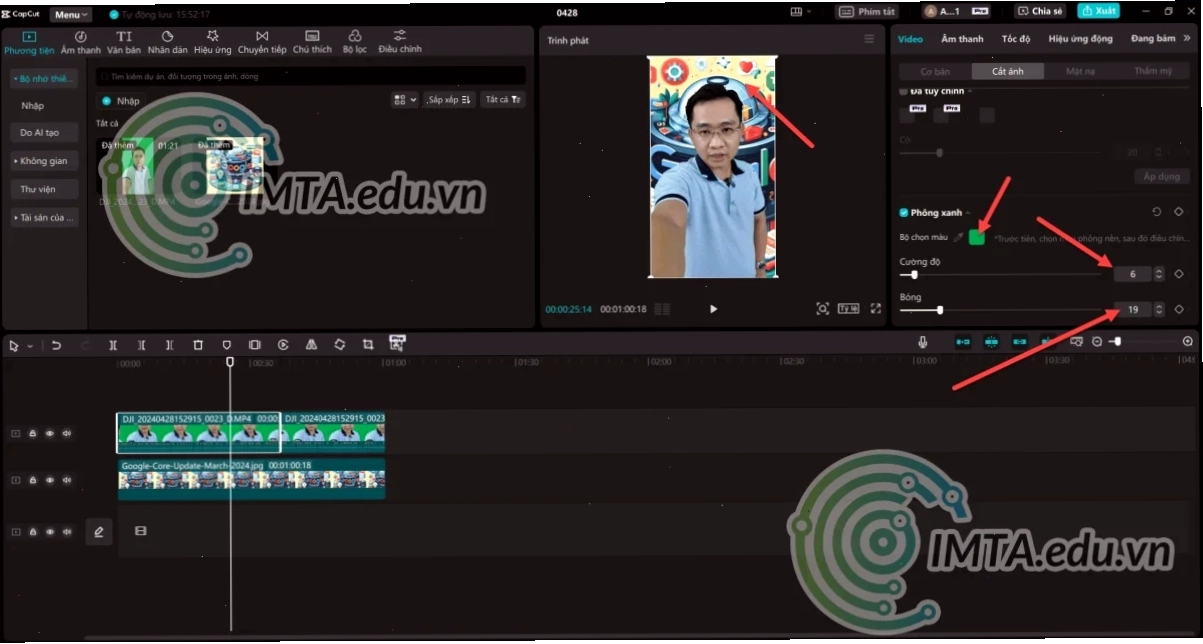Click the Xuất export button
The width and height of the screenshot is (1203, 644).
click(x=1098, y=11)
